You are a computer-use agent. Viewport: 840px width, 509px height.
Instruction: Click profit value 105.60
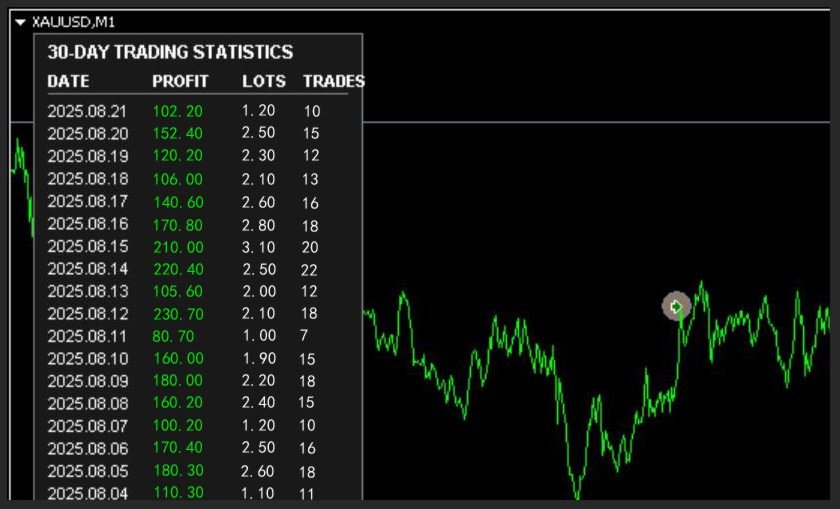click(x=178, y=291)
